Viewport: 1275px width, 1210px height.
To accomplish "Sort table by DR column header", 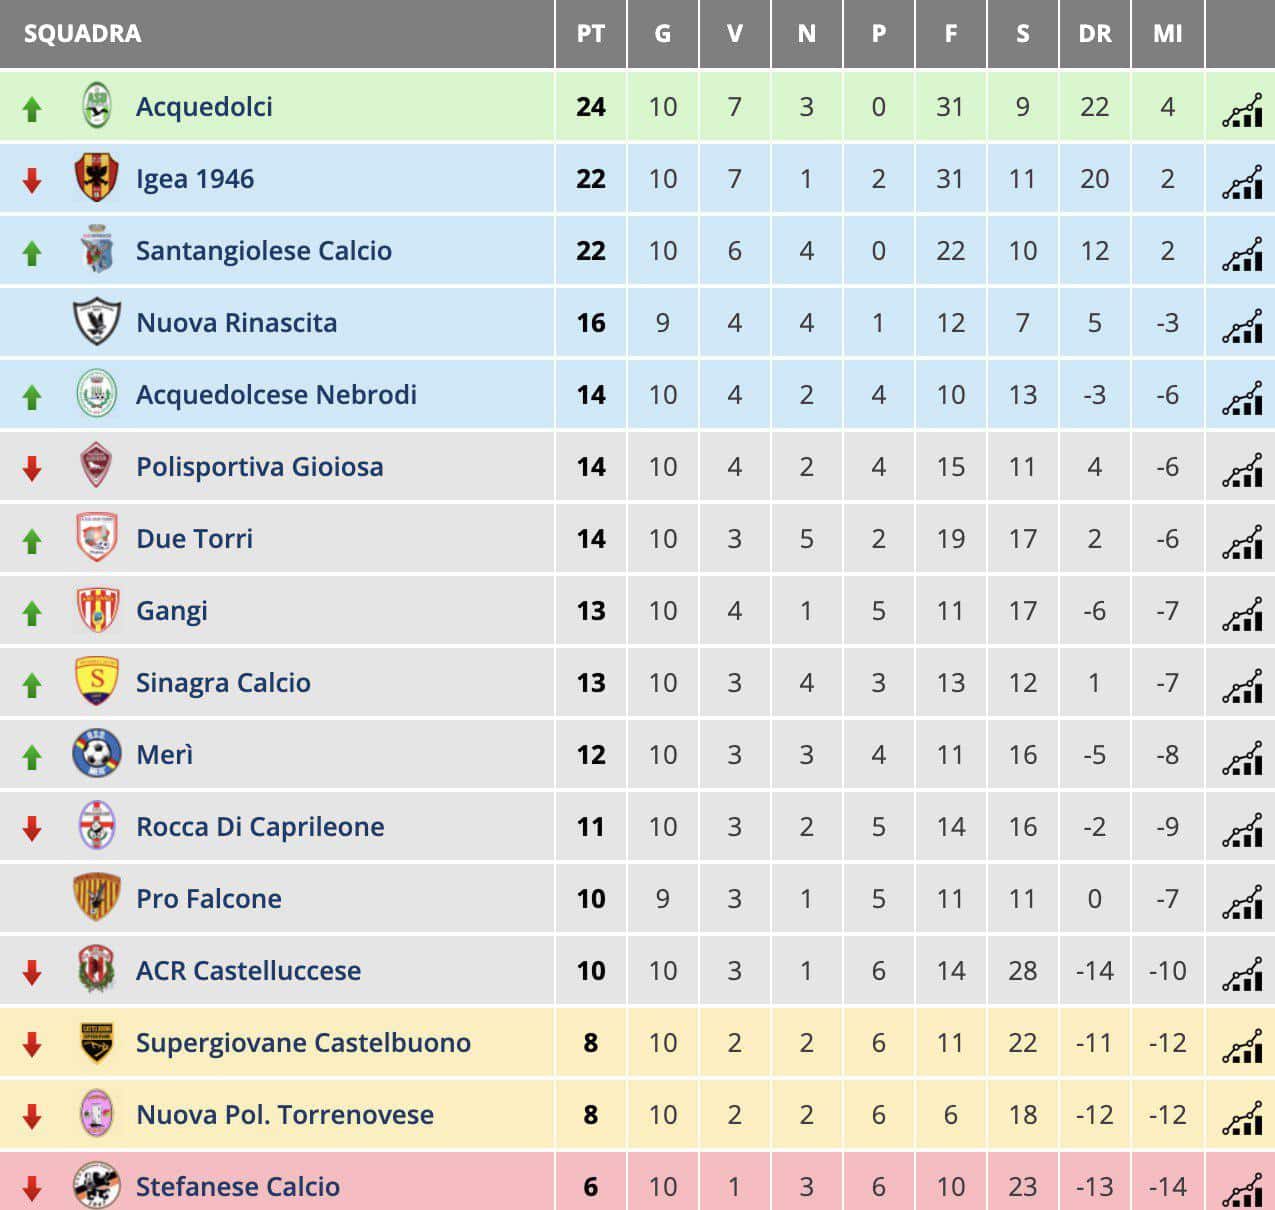I will click(1095, 34).
